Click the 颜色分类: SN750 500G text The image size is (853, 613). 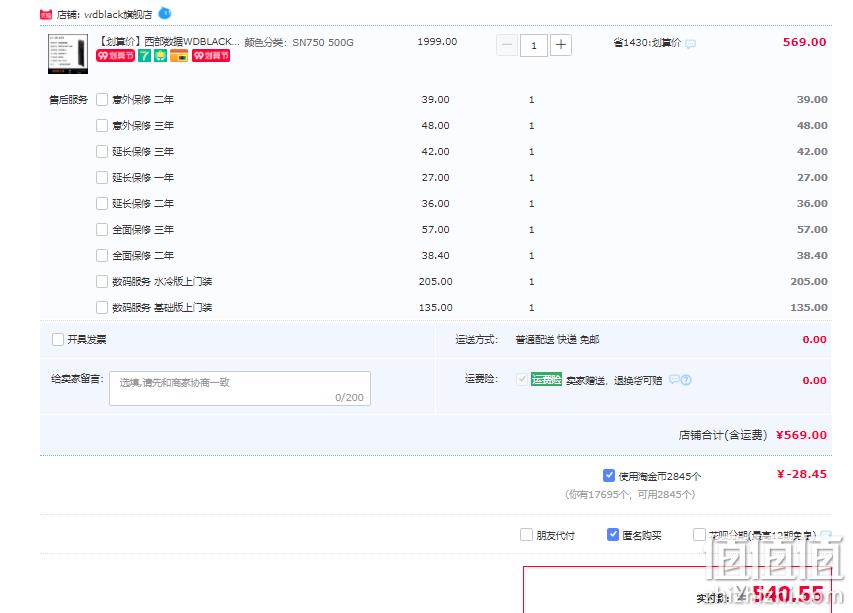pos(299,42)
